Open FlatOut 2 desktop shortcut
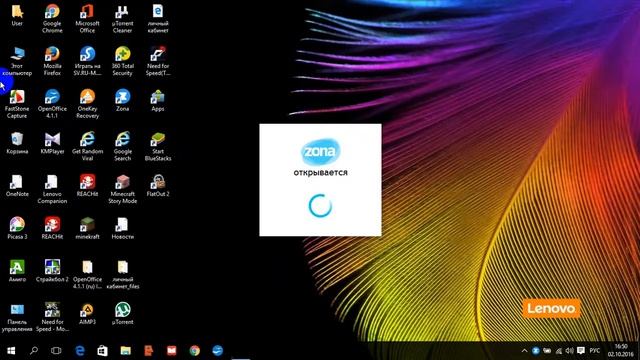This screenshot has height=360, width=640. click(158, 186)
